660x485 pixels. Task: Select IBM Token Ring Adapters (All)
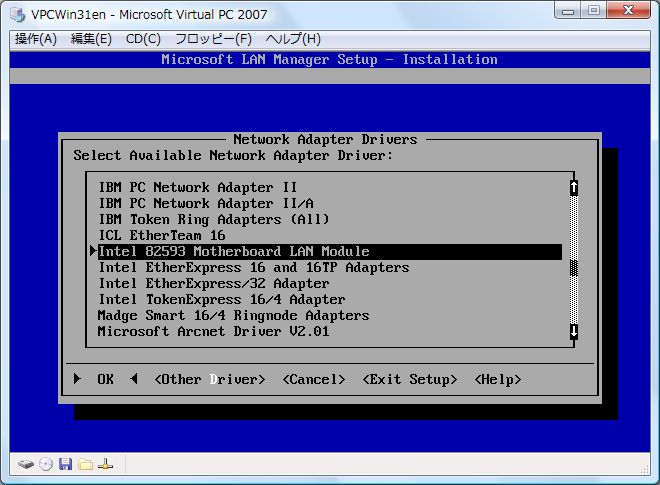(x=330, y=219)
